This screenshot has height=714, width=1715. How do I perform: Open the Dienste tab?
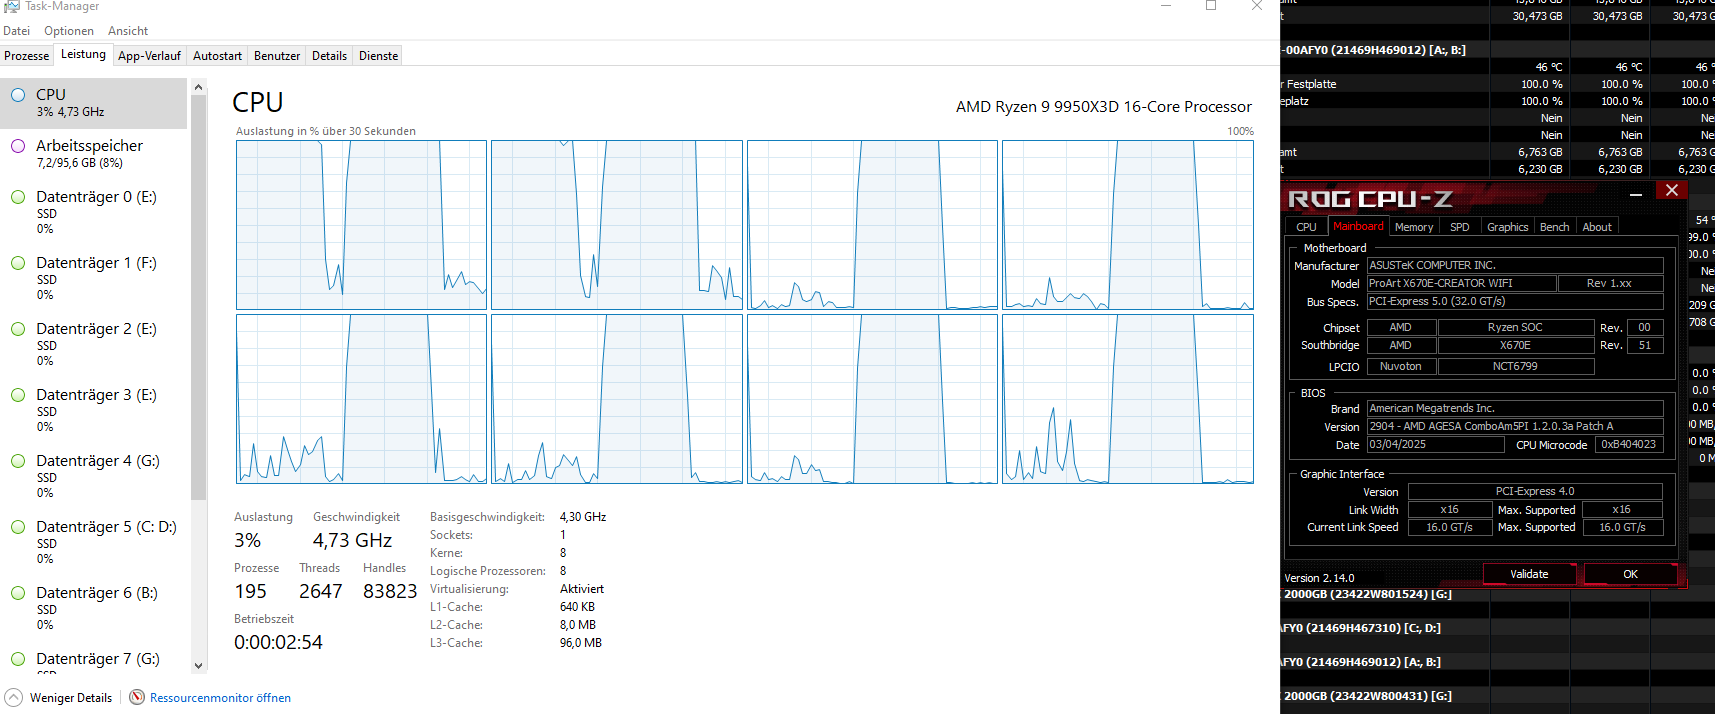(378, 56)
